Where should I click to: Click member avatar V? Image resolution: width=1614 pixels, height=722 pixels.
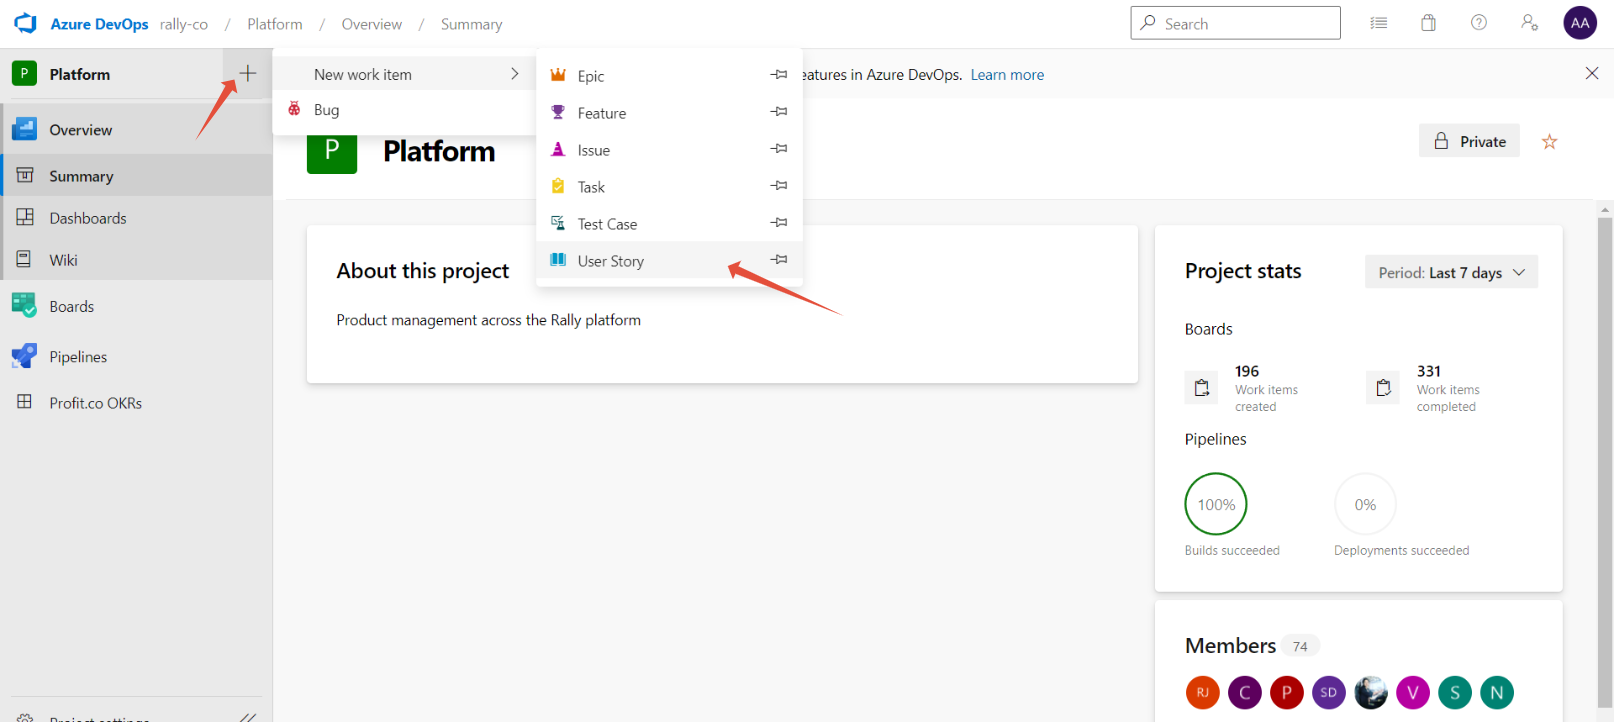pos(1413,692)
